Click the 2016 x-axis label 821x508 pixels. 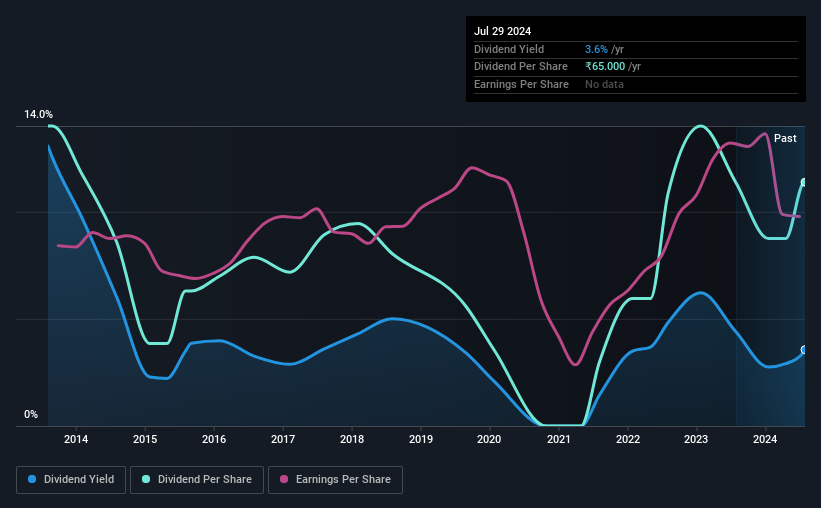(x=214, y=439)
